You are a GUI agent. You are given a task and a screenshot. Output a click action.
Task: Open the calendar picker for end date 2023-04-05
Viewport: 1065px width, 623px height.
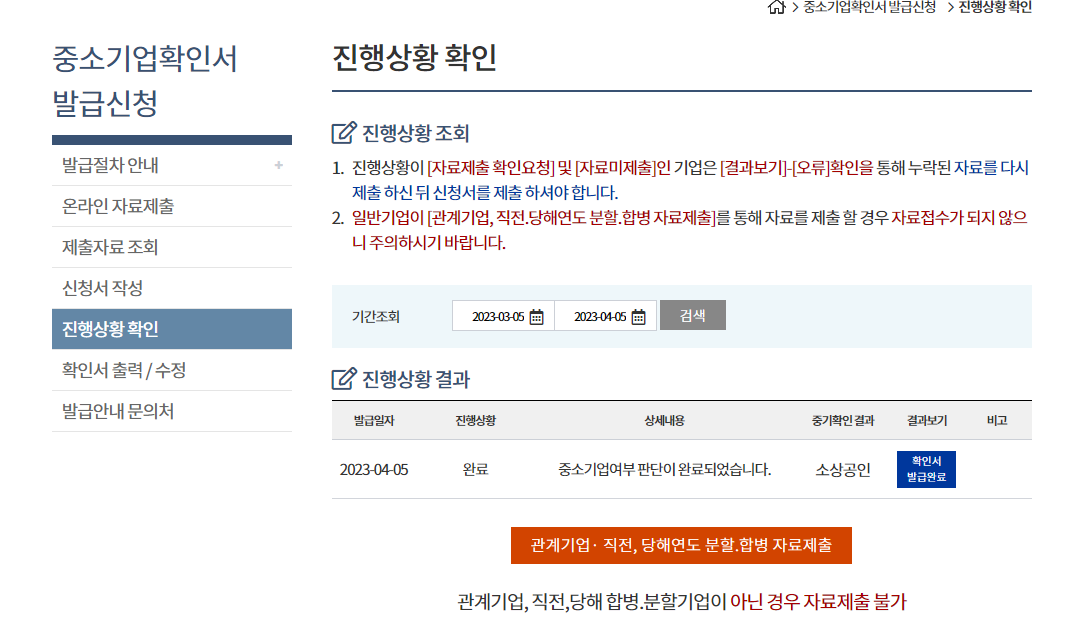639,315
